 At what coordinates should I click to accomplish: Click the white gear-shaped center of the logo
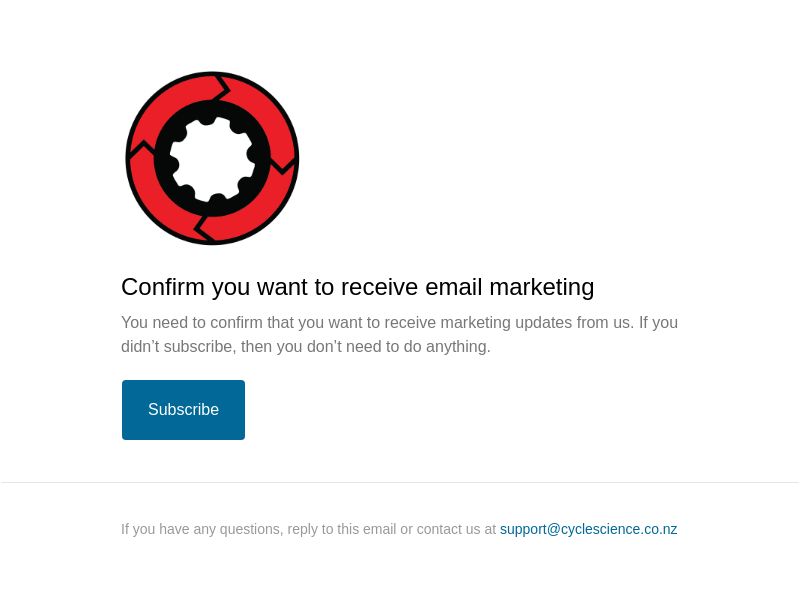tap(211, 159)
